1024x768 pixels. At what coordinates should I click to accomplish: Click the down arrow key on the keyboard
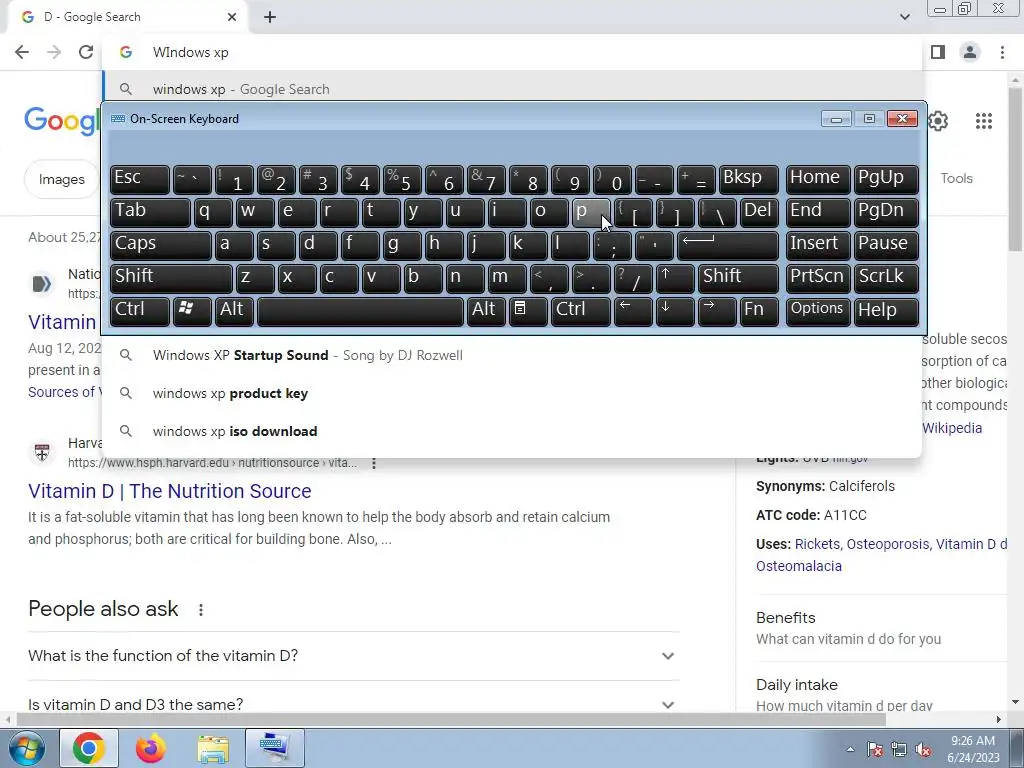coord(675,310)
